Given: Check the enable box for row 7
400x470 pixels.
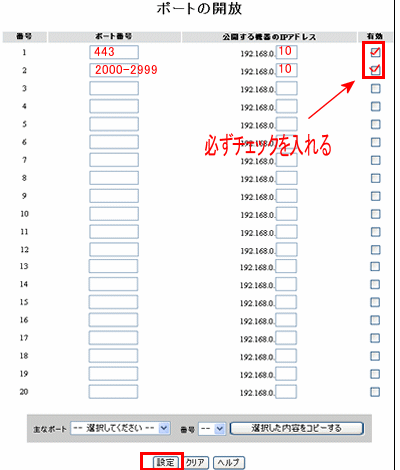Looking at the screenshot, I should 376,160.
